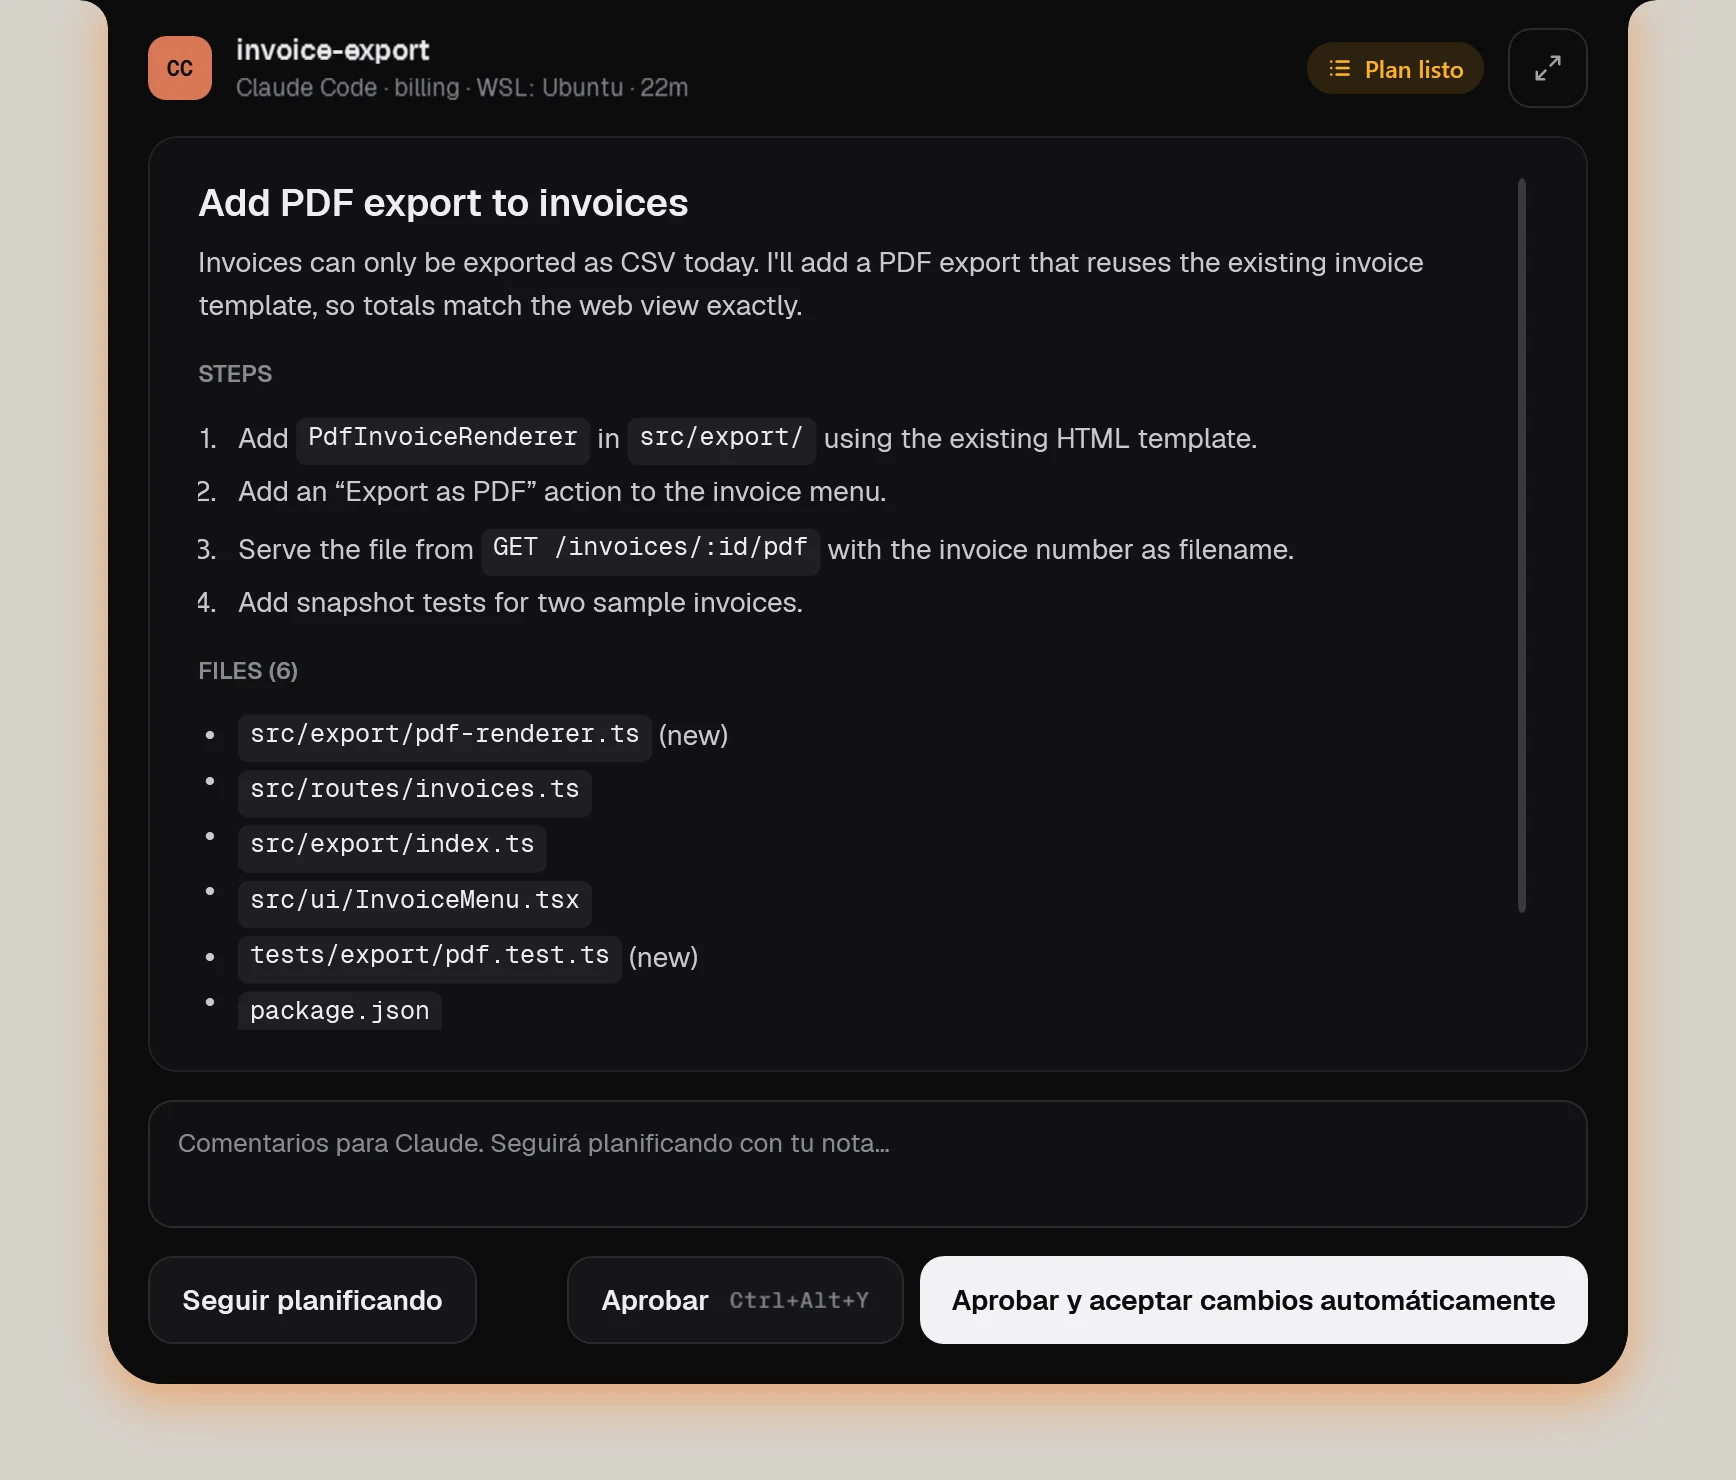Screen dimensions: 1736x1480
Task: Click the Add PDF export to invoices heading
Action: tap(443, 203)
